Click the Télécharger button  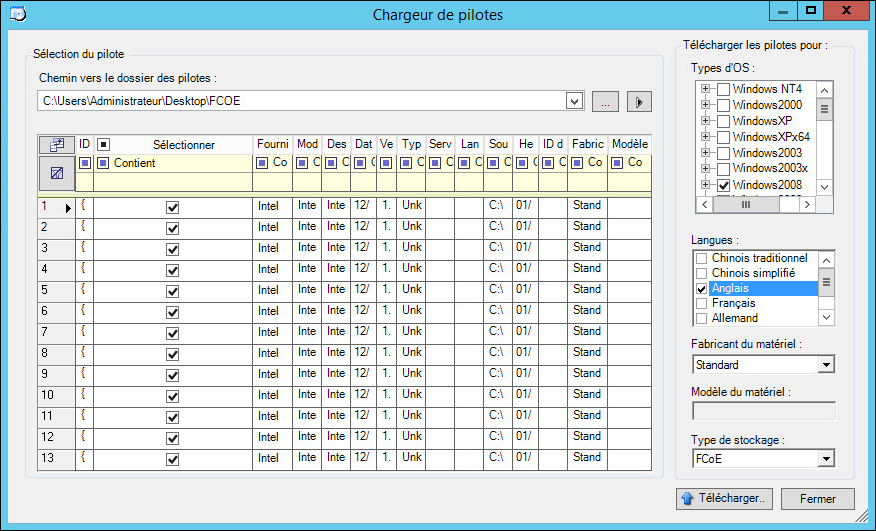[724, 498]
